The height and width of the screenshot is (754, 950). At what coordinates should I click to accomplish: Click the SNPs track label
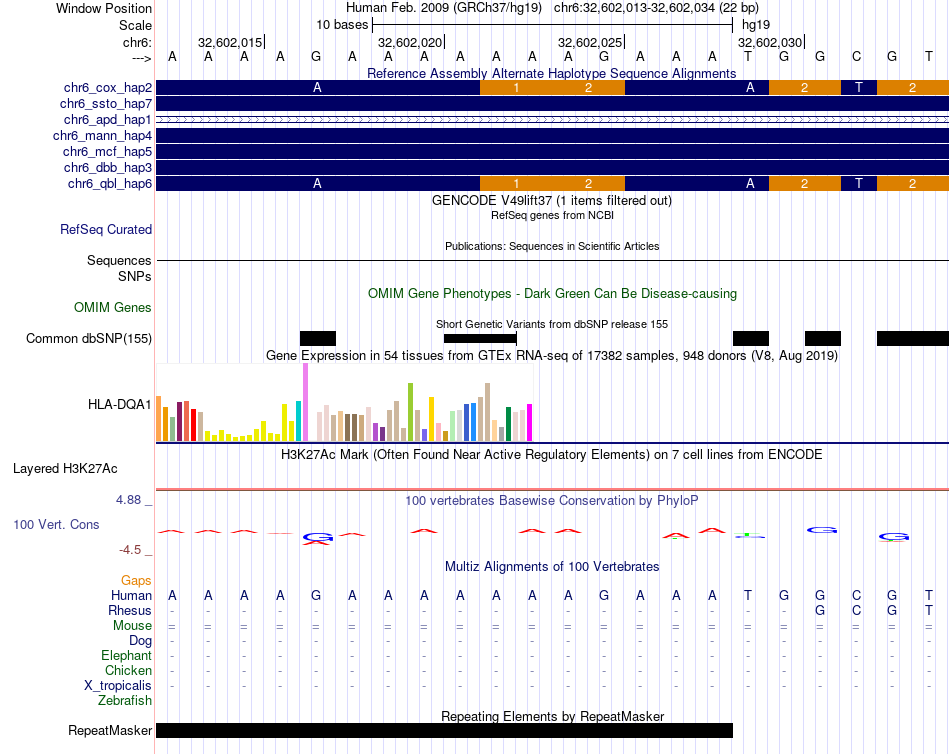pyautogui.click(x=135, y=276)
